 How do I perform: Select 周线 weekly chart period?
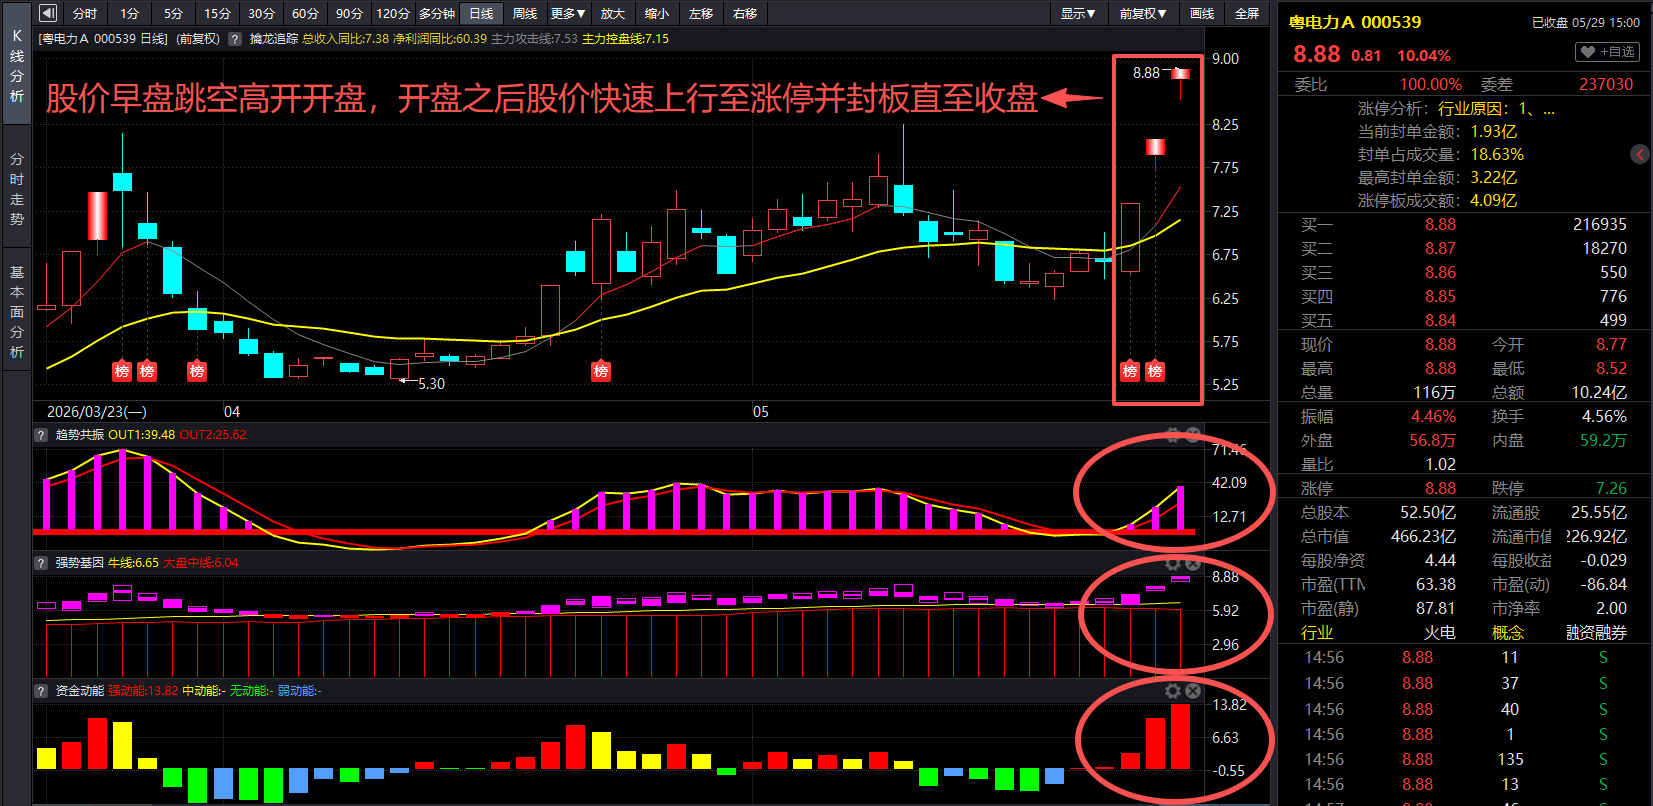click(525, 13)
